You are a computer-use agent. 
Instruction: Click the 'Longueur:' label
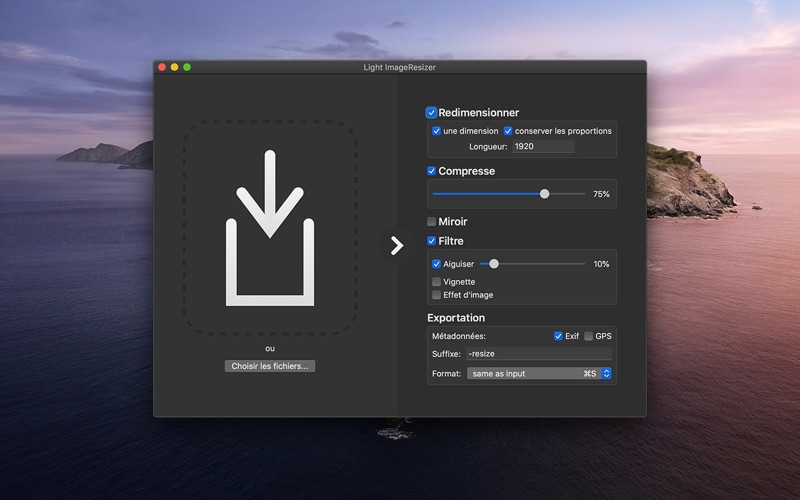click(488, 147)
